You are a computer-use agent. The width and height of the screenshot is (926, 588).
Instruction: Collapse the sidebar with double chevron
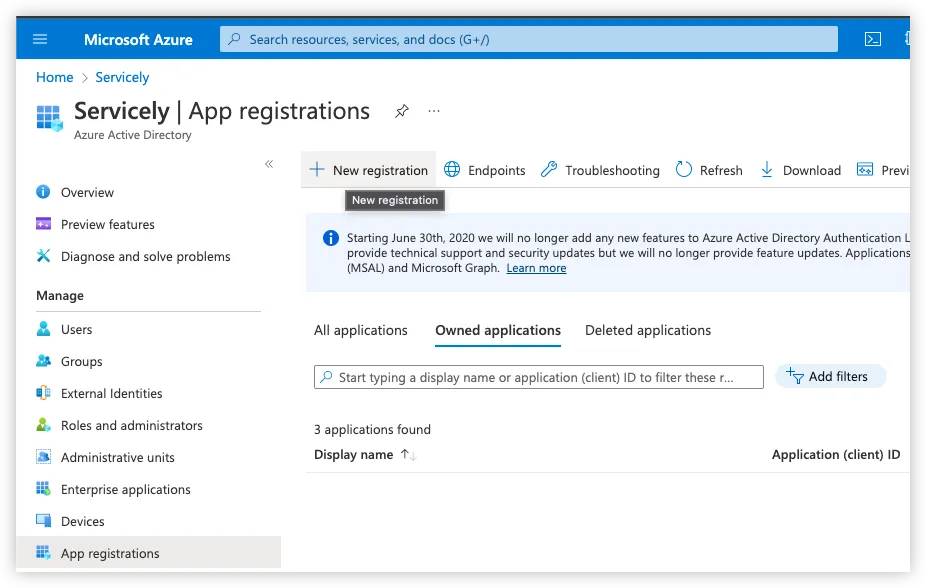[269, 164]
